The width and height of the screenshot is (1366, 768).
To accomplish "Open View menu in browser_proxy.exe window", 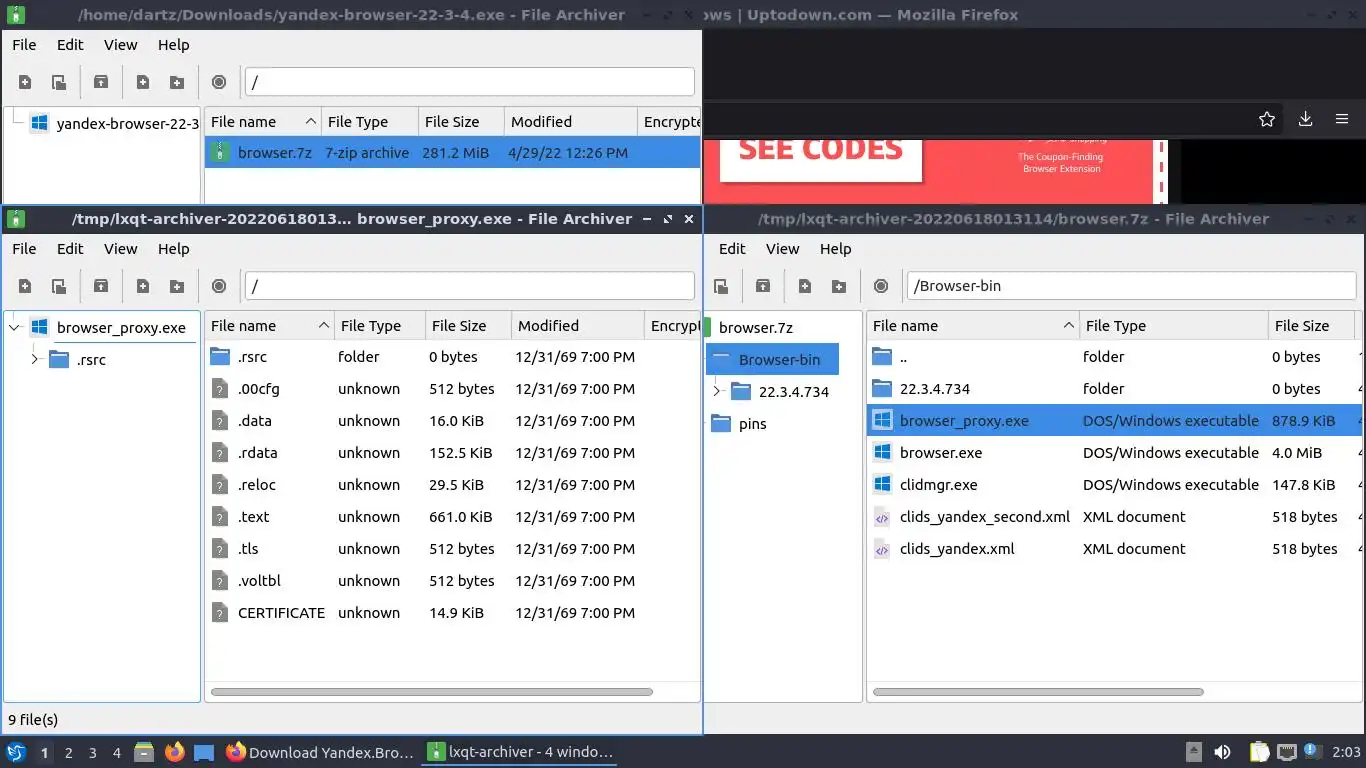I will click(120, 249).
